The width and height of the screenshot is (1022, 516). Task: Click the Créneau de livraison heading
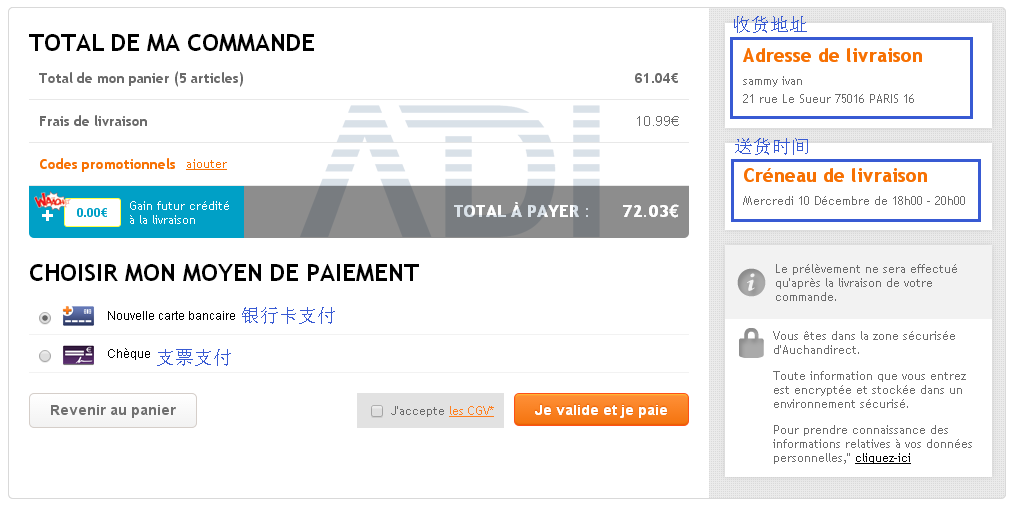pos(835,176)
